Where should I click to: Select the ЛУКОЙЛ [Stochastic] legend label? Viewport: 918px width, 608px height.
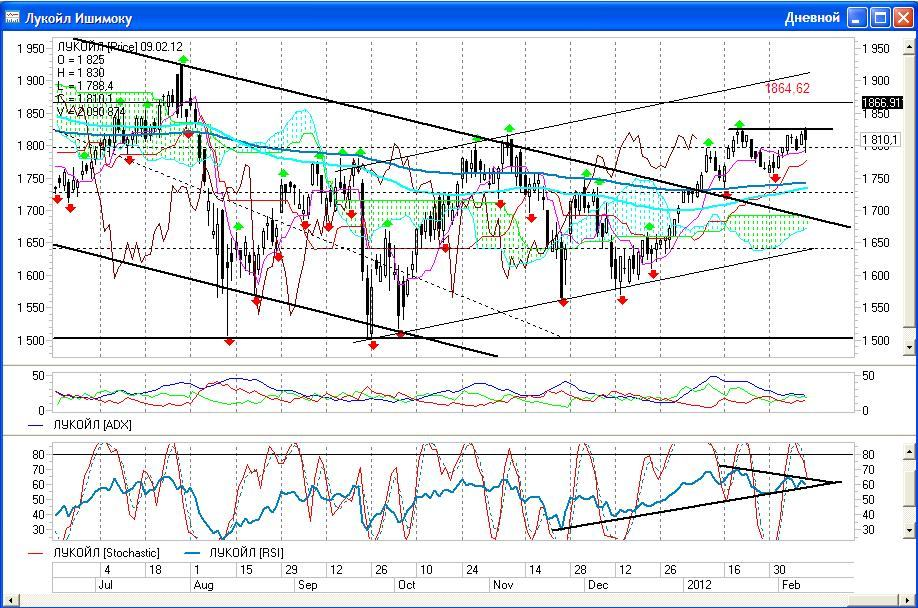click(x=106, y=553)
